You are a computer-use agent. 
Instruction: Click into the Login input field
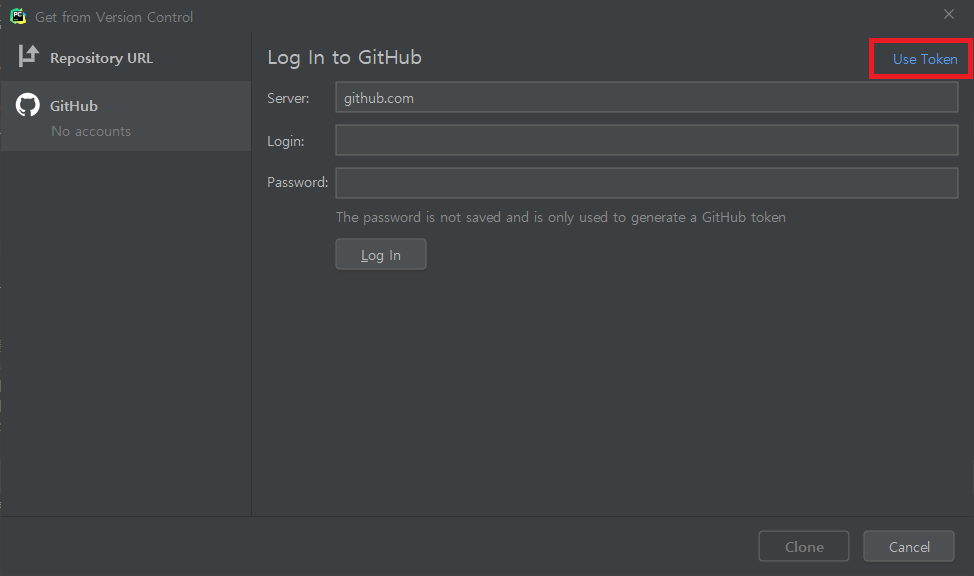[x=647, y=140]
